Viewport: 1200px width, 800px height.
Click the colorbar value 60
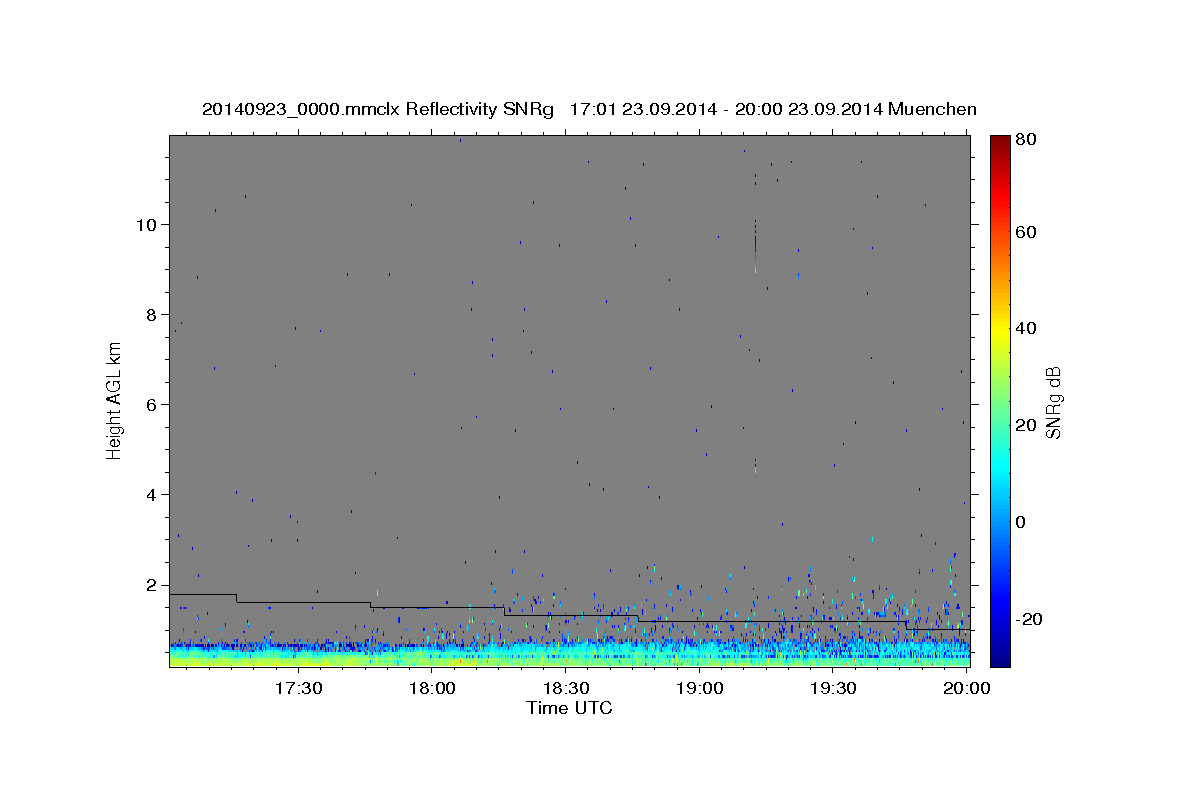tap(1027, 232)
